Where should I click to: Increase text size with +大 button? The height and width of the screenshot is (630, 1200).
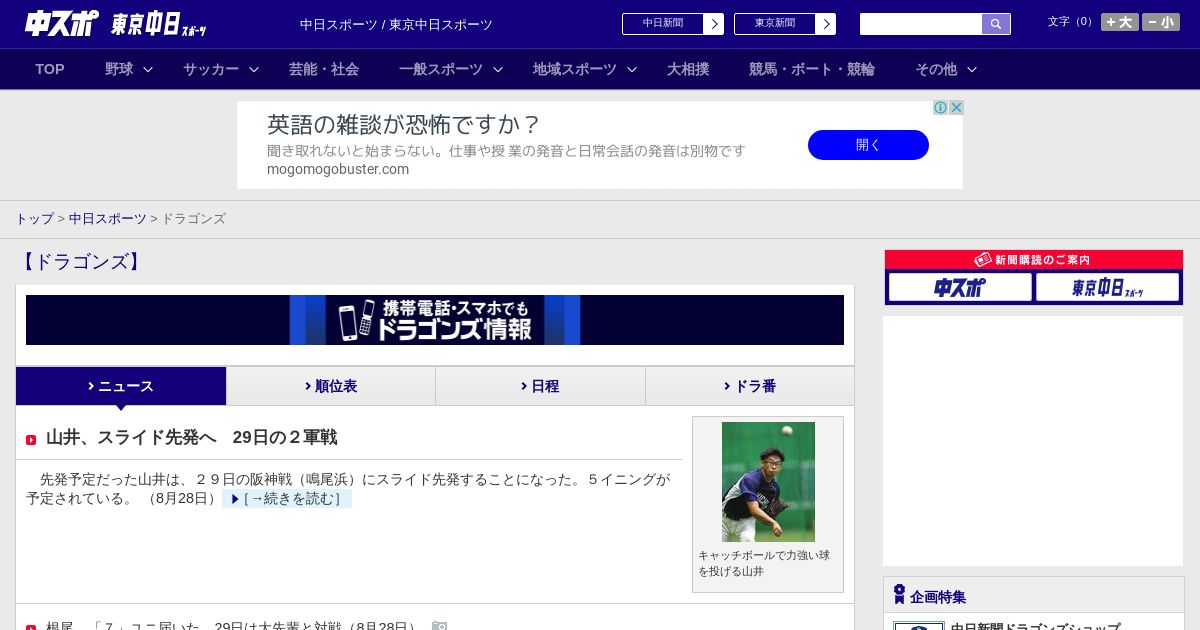pyautogui.click(x=1120, y=22)
